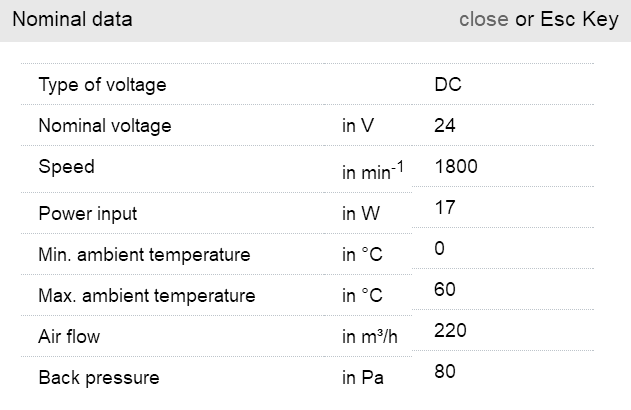Click the power input value 17
Screen dimensions: 631x410
pyautogui.click(x=445, y=207)
